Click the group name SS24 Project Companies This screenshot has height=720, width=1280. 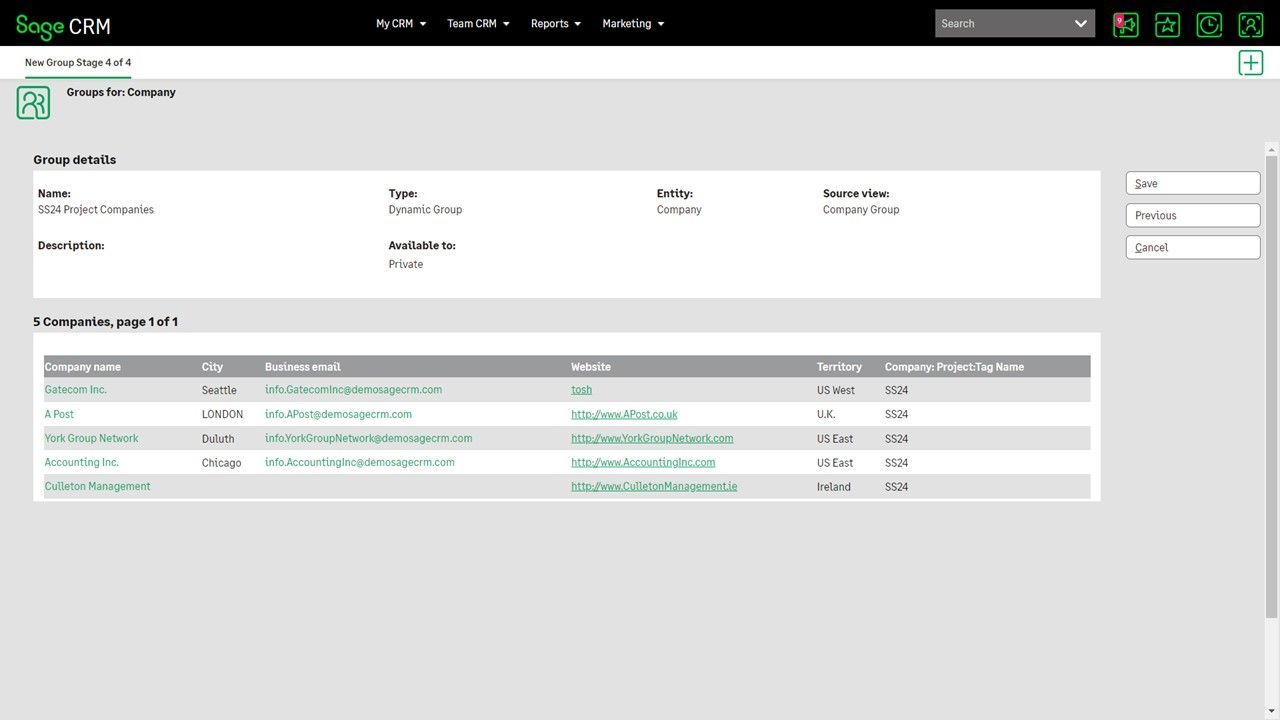96,210
